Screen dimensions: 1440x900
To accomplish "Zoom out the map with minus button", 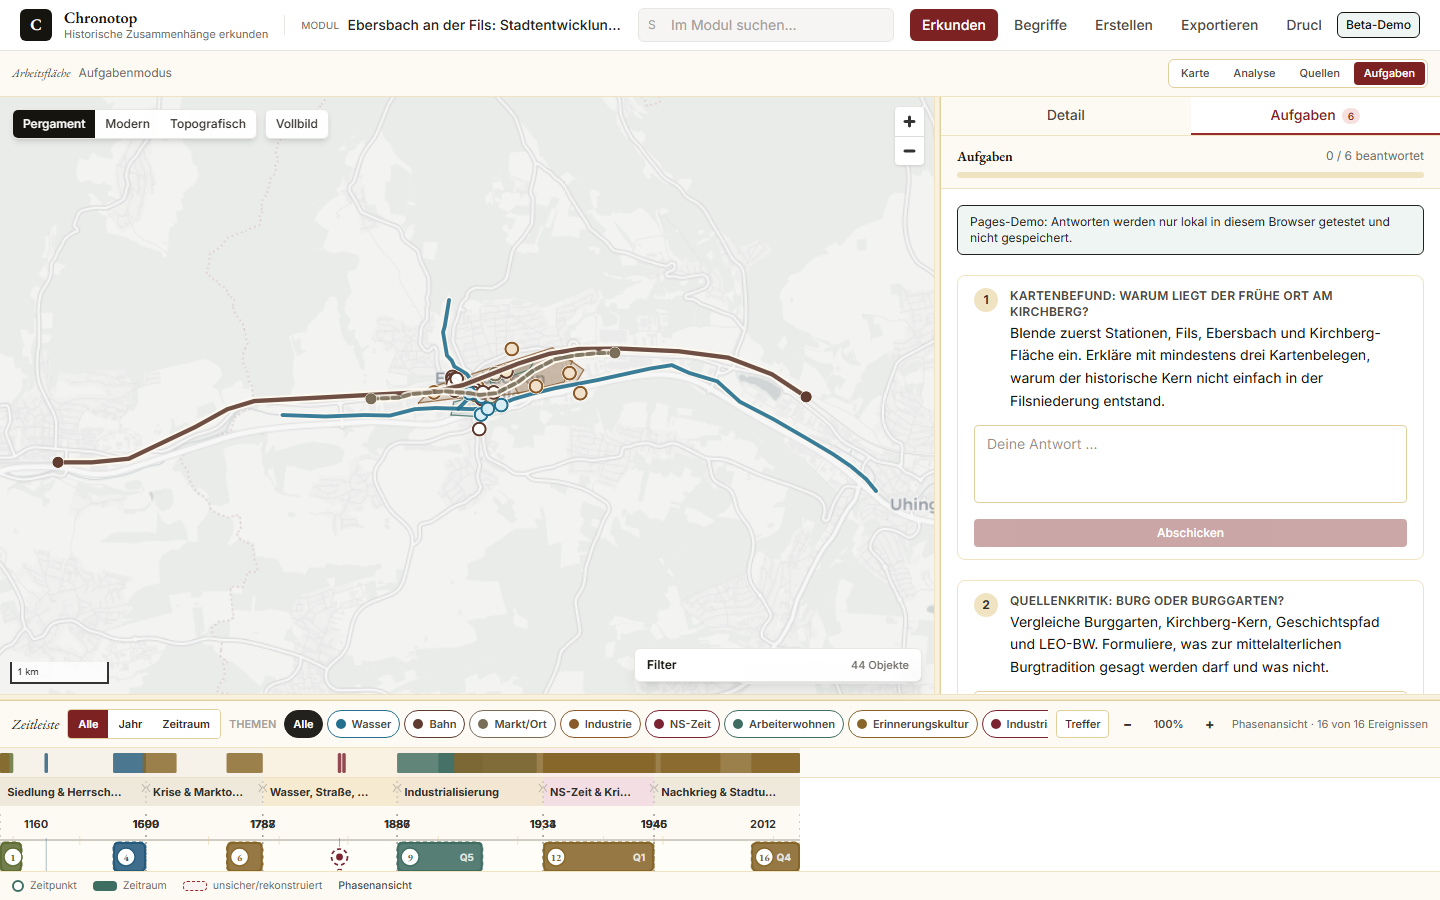I will [909, 151].
